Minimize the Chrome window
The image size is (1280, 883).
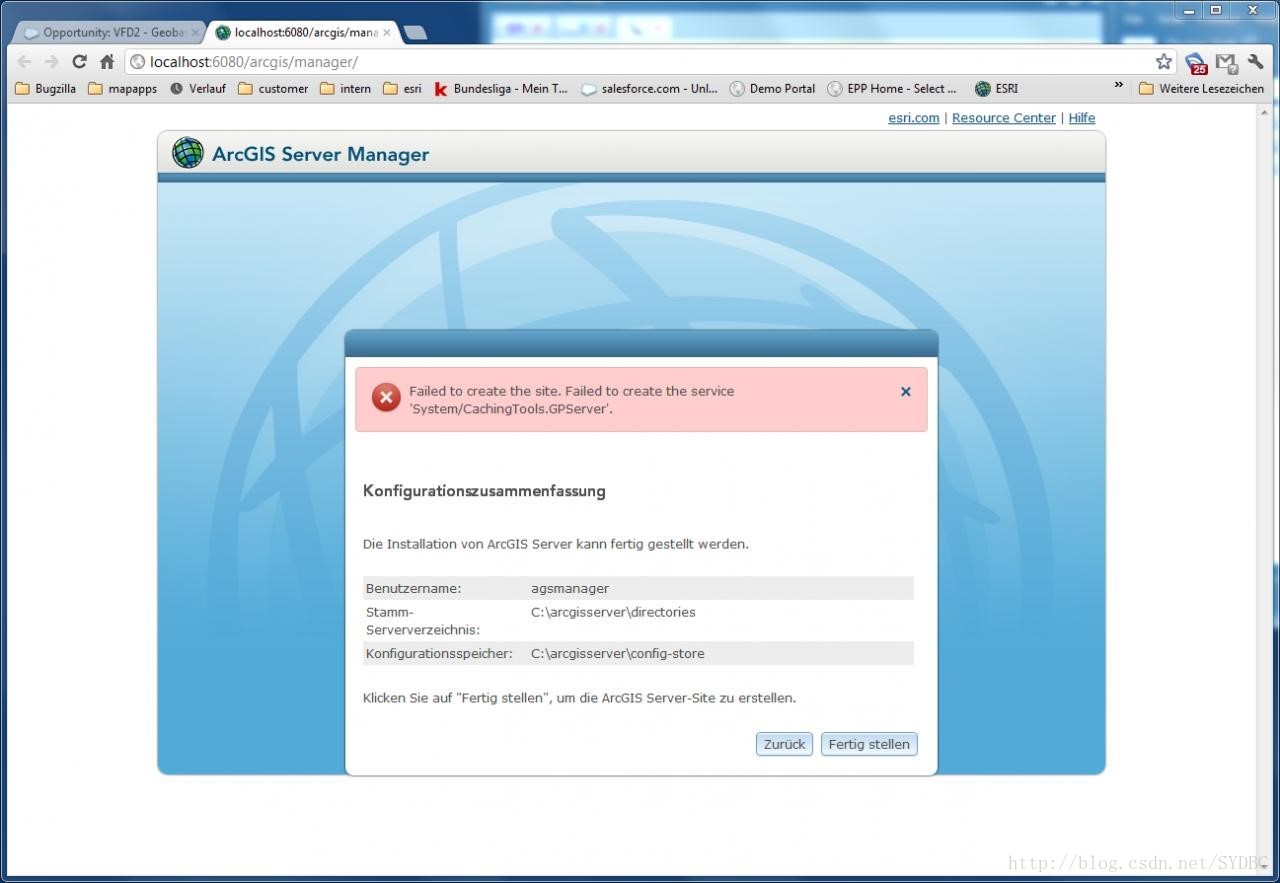click(x=1189, y=10)
